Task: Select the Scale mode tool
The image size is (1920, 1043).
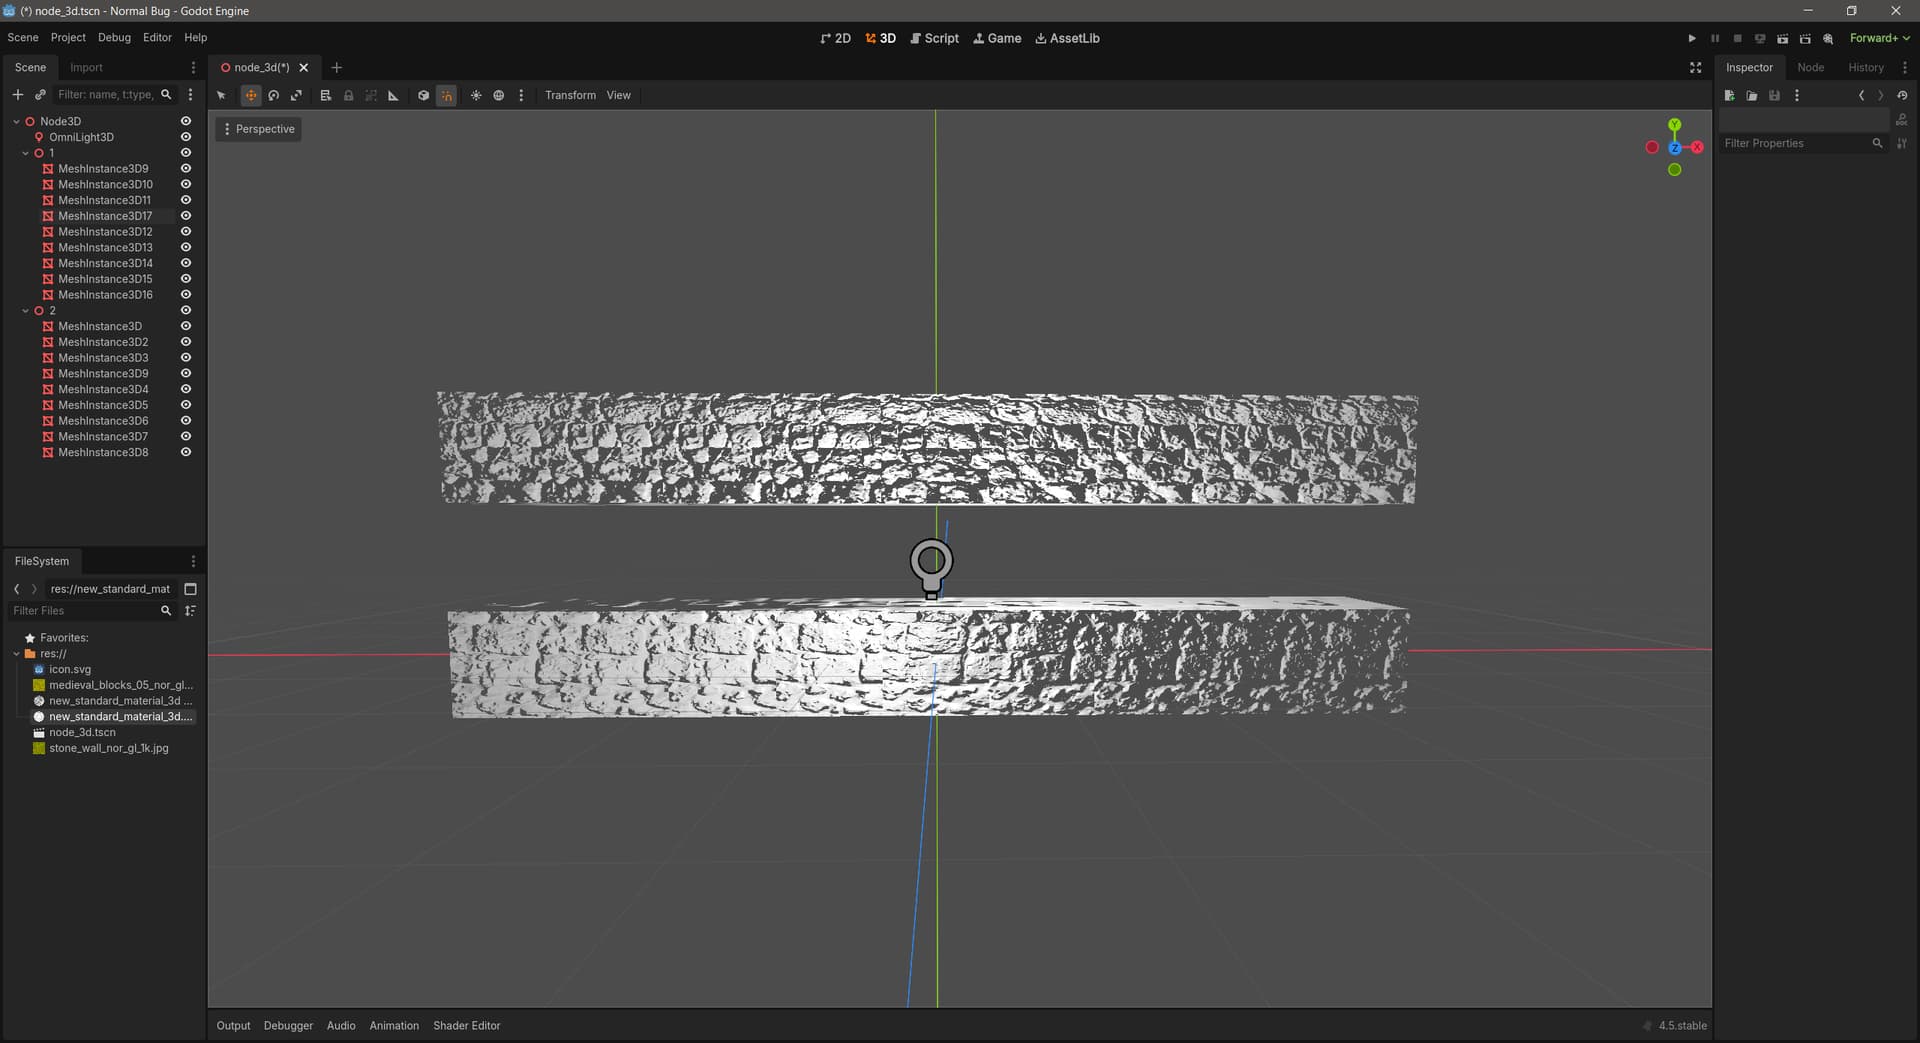Action: 296,96
